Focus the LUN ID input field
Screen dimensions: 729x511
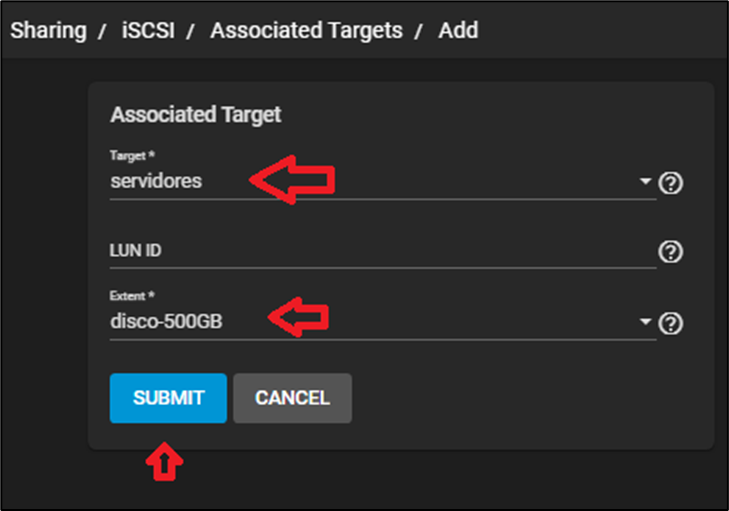point(380,251)
